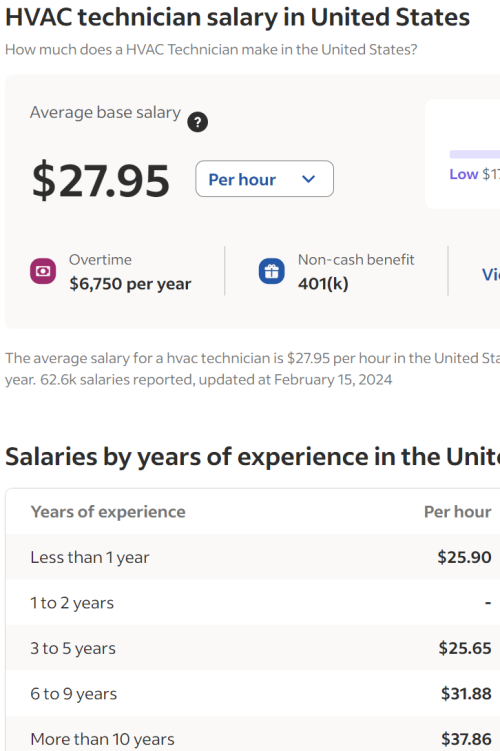Click the $6,750 per year overtime value
This screenshot has height=751, width=500.
[x=130, y=284]
